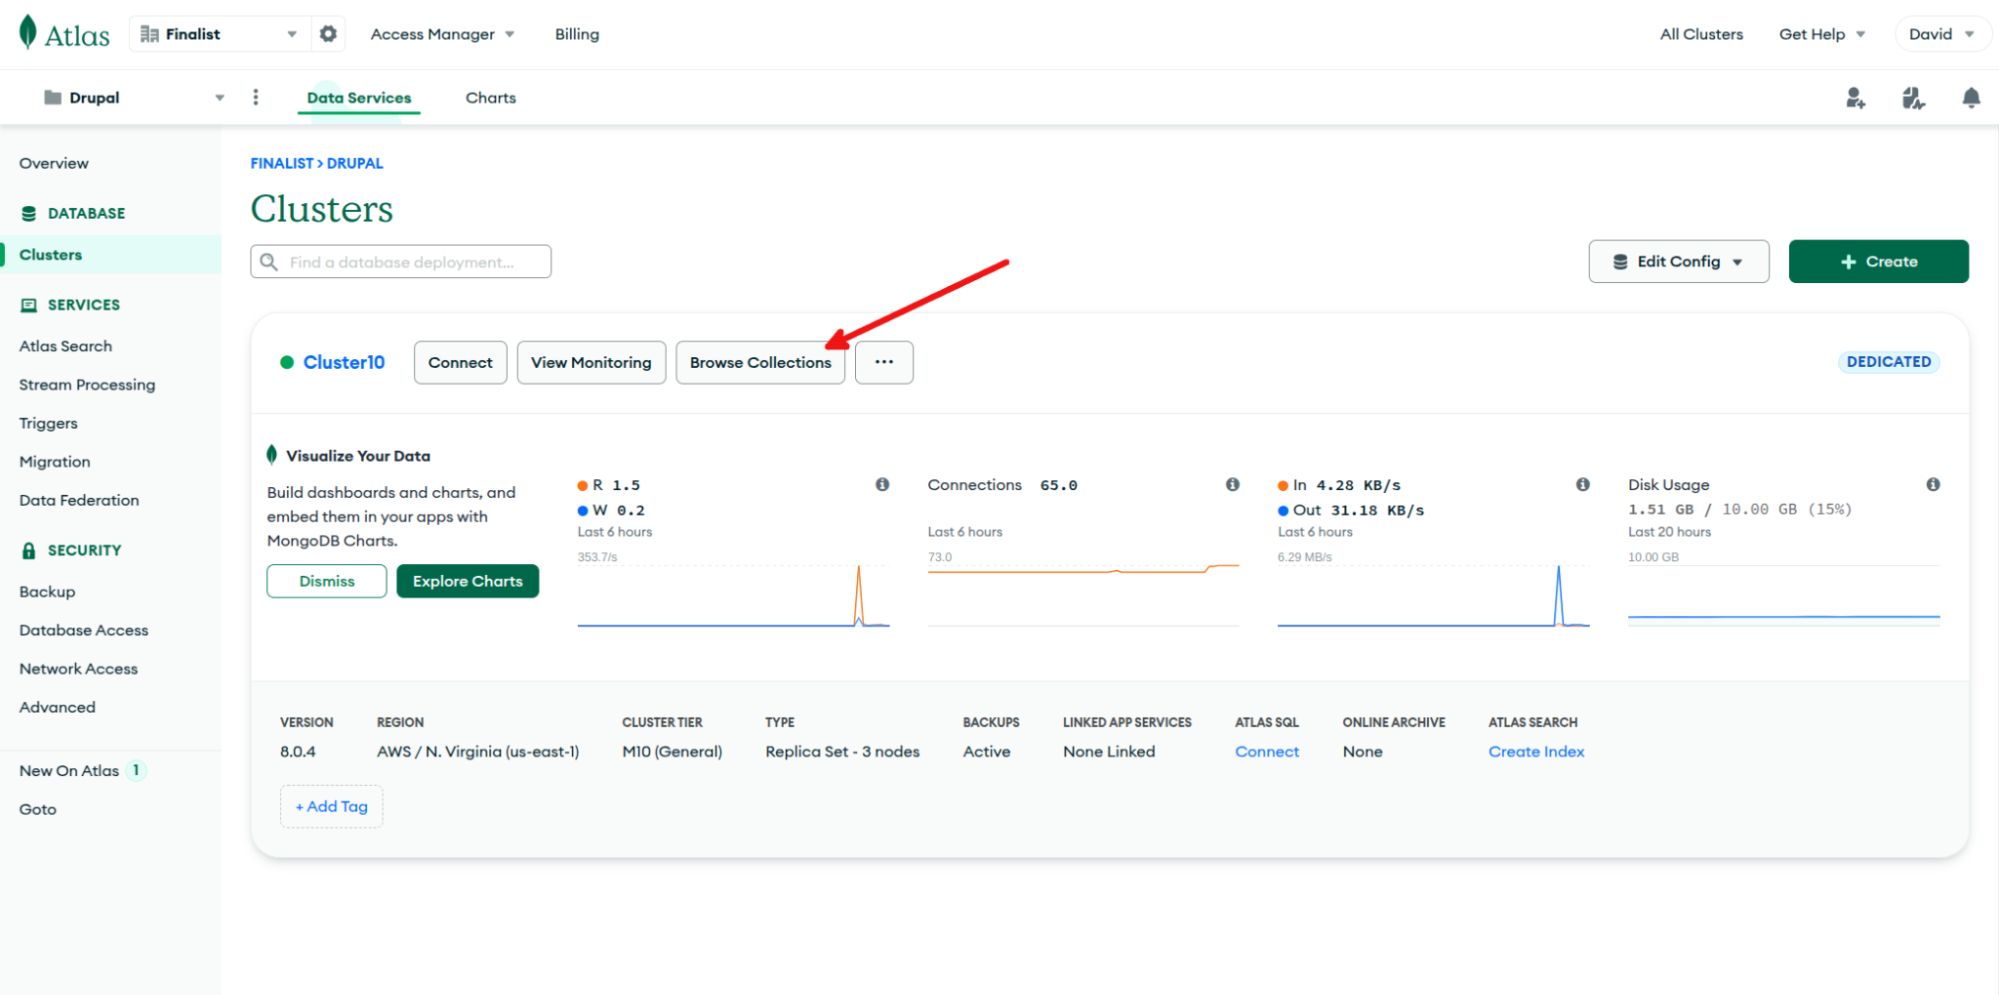The image size is (1999, 995).
Task: Open New On Atlas in sidebar
Action: click(69, 770)
